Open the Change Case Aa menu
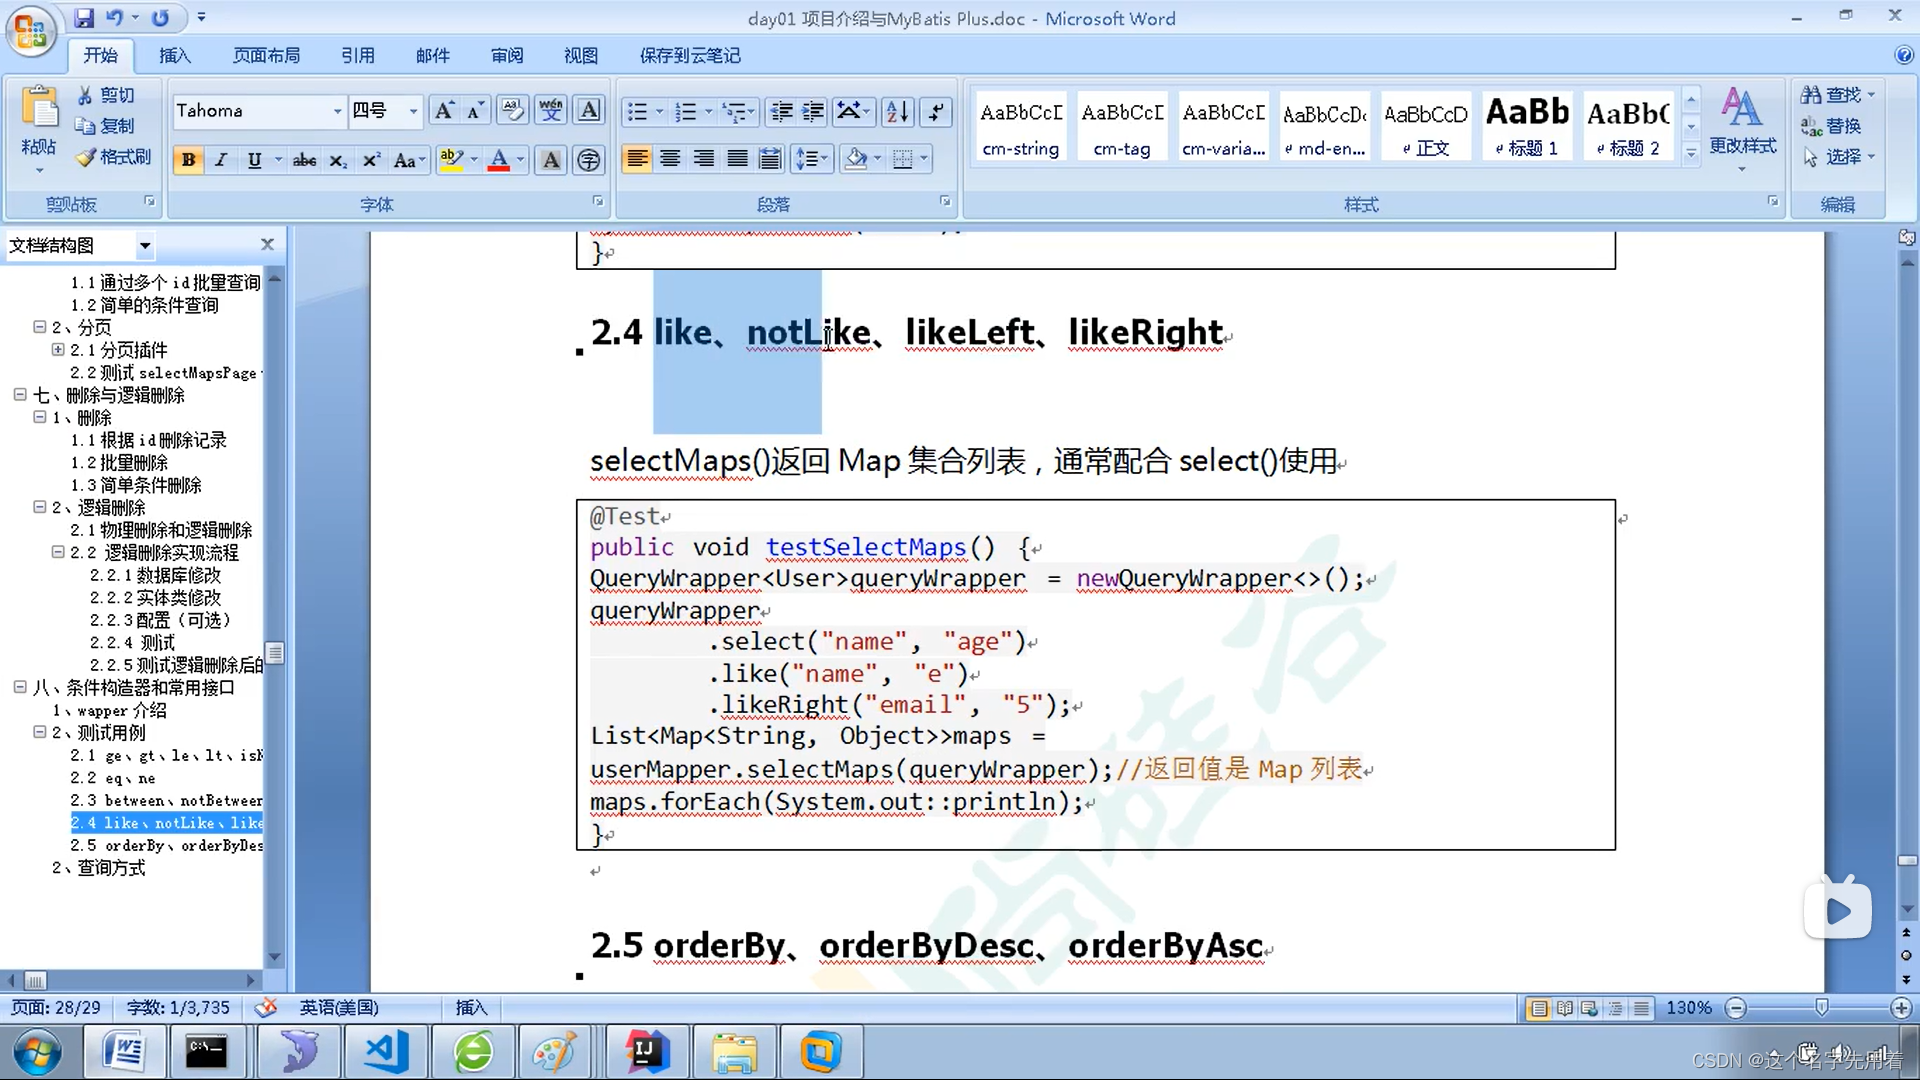 point(408,160)
